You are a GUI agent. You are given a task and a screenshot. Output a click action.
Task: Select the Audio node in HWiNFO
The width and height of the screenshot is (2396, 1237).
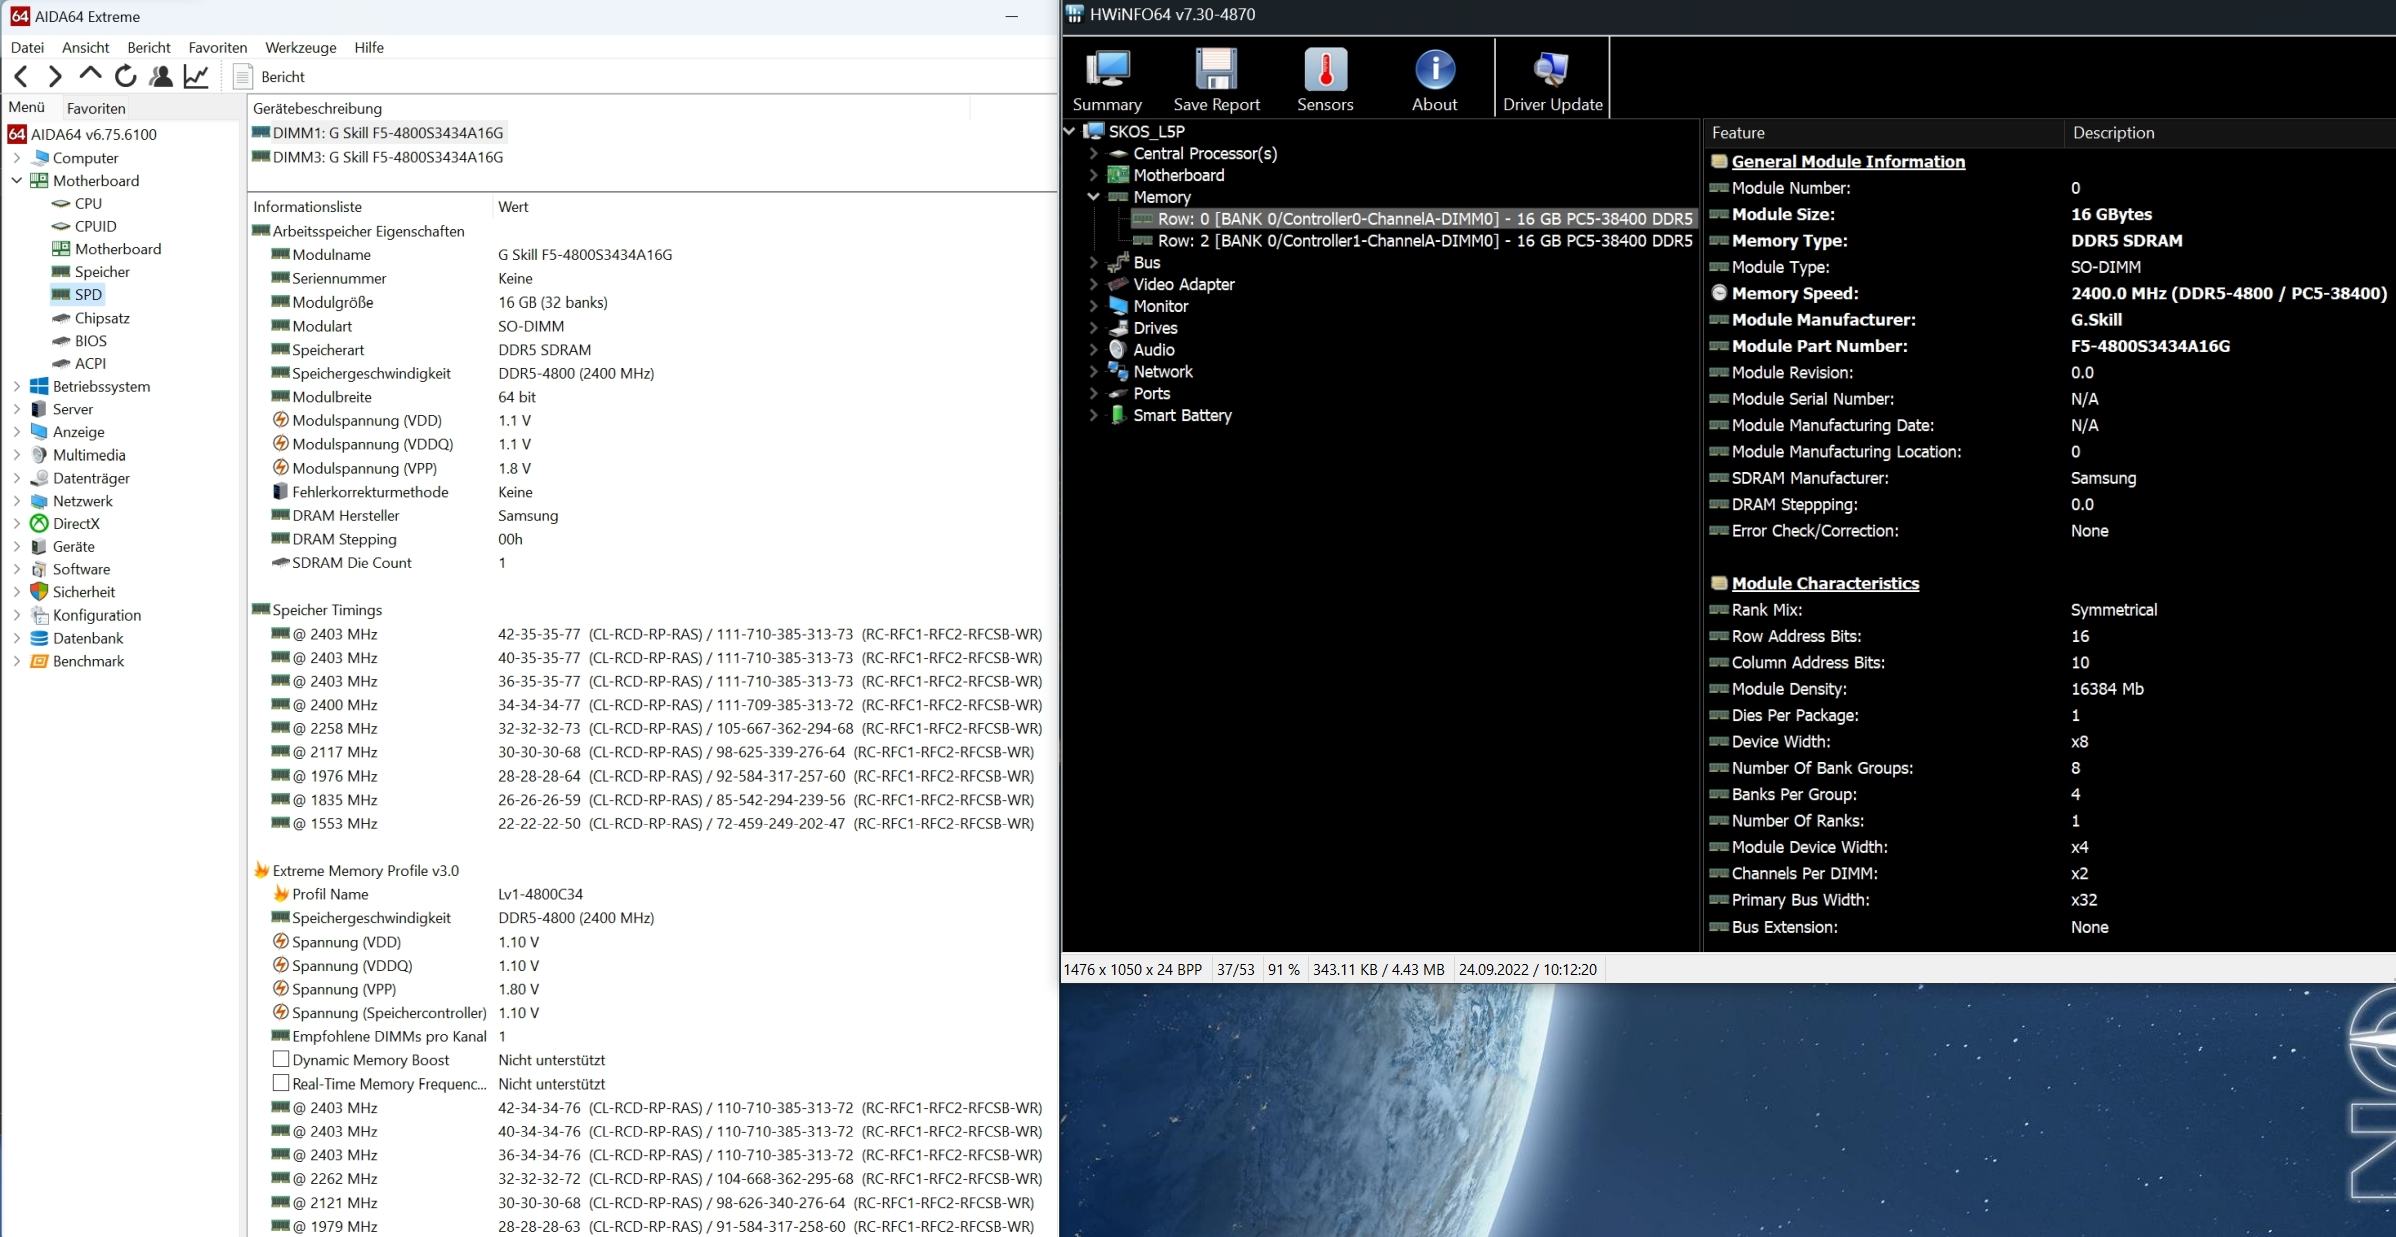[x=1142, y=350]
